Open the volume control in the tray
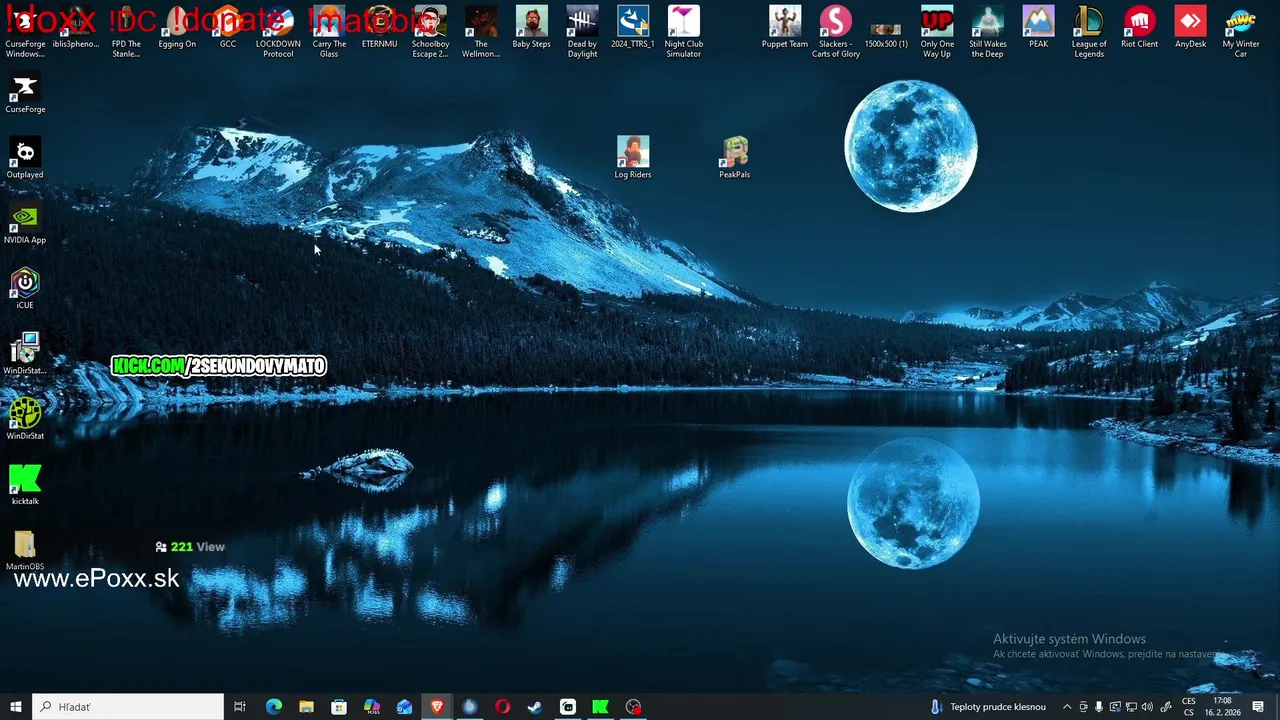 pyautogui.click(x=1147, y=707)
